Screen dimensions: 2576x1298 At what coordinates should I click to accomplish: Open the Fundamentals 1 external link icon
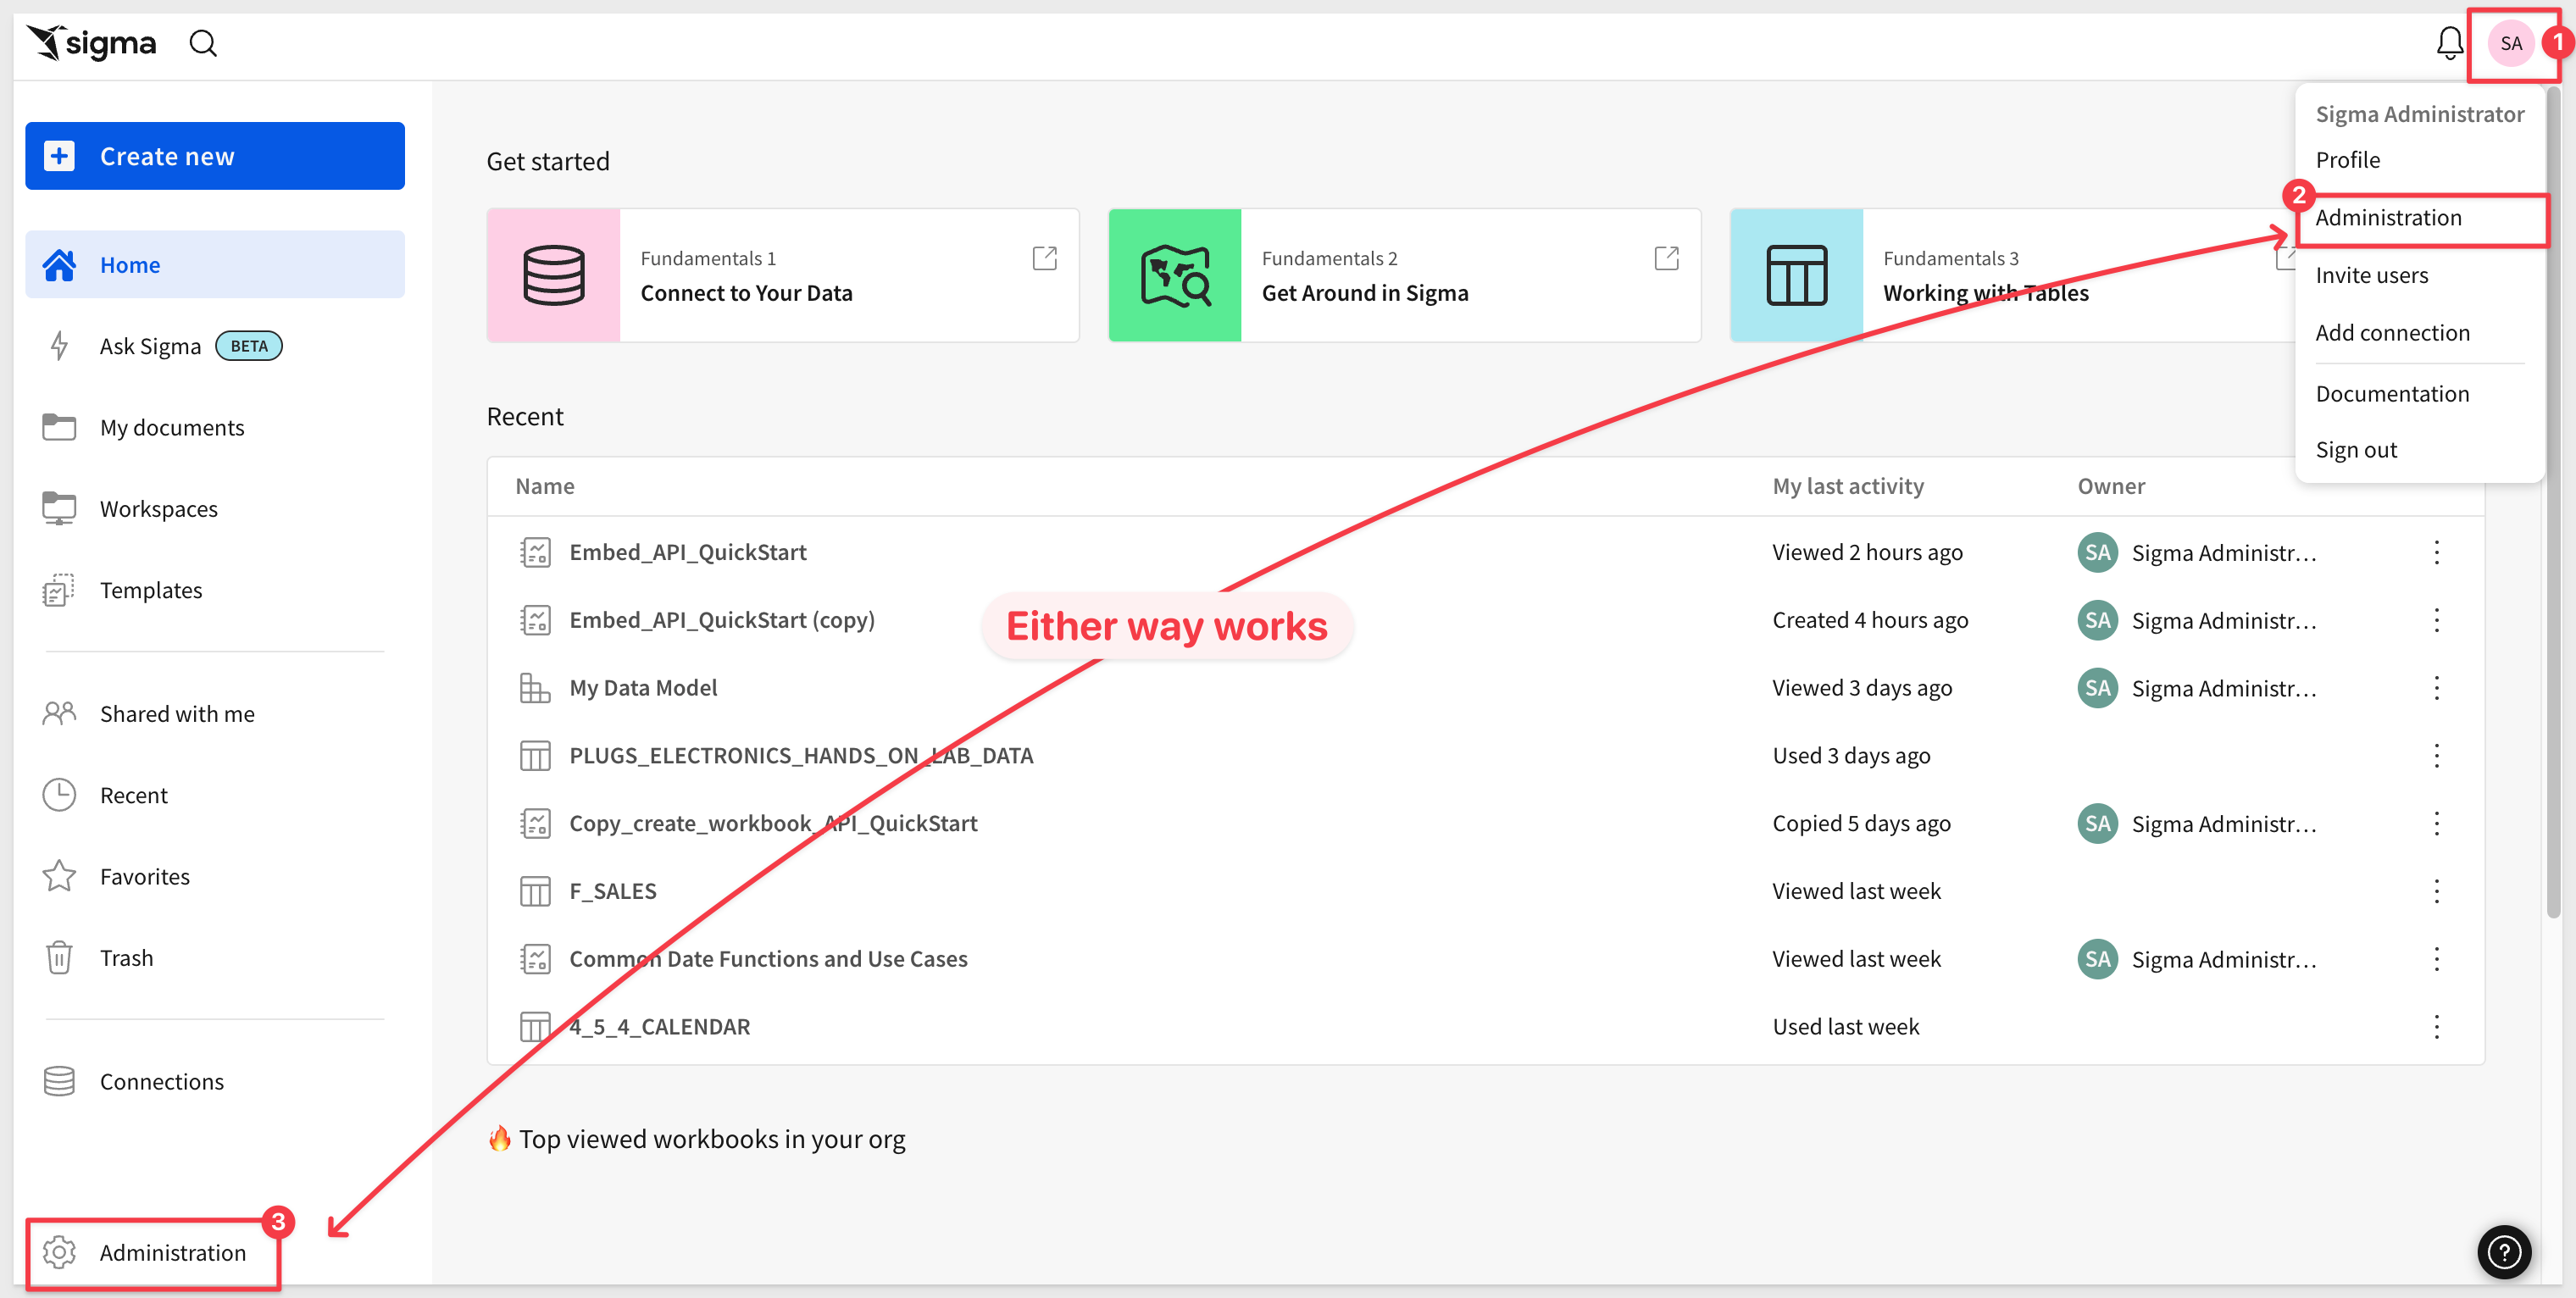pos(1044,258)
